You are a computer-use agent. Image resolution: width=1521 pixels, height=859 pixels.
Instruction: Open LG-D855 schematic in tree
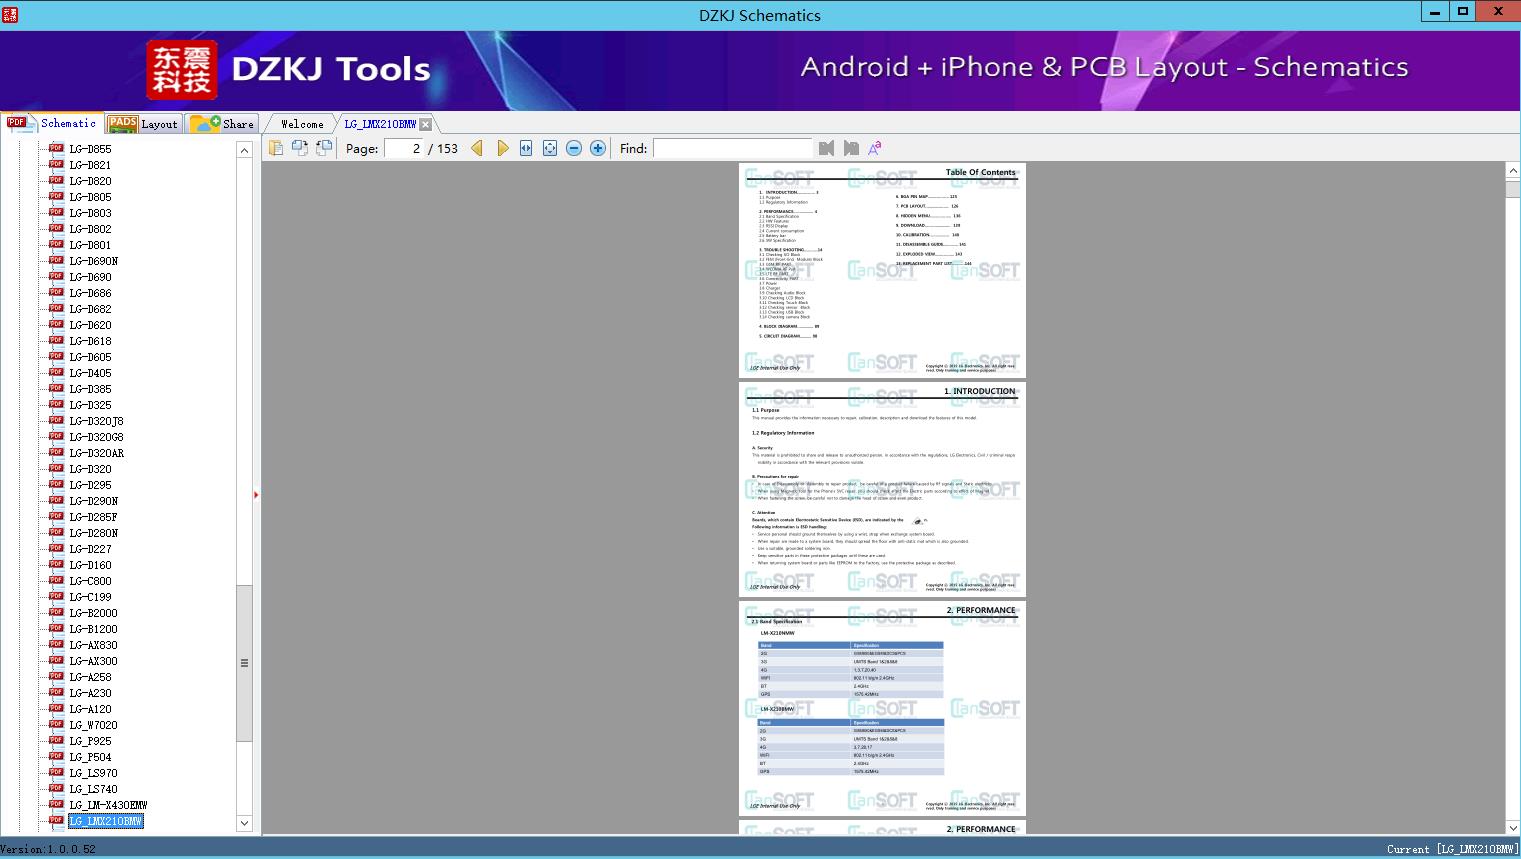[x=90, y=149]
